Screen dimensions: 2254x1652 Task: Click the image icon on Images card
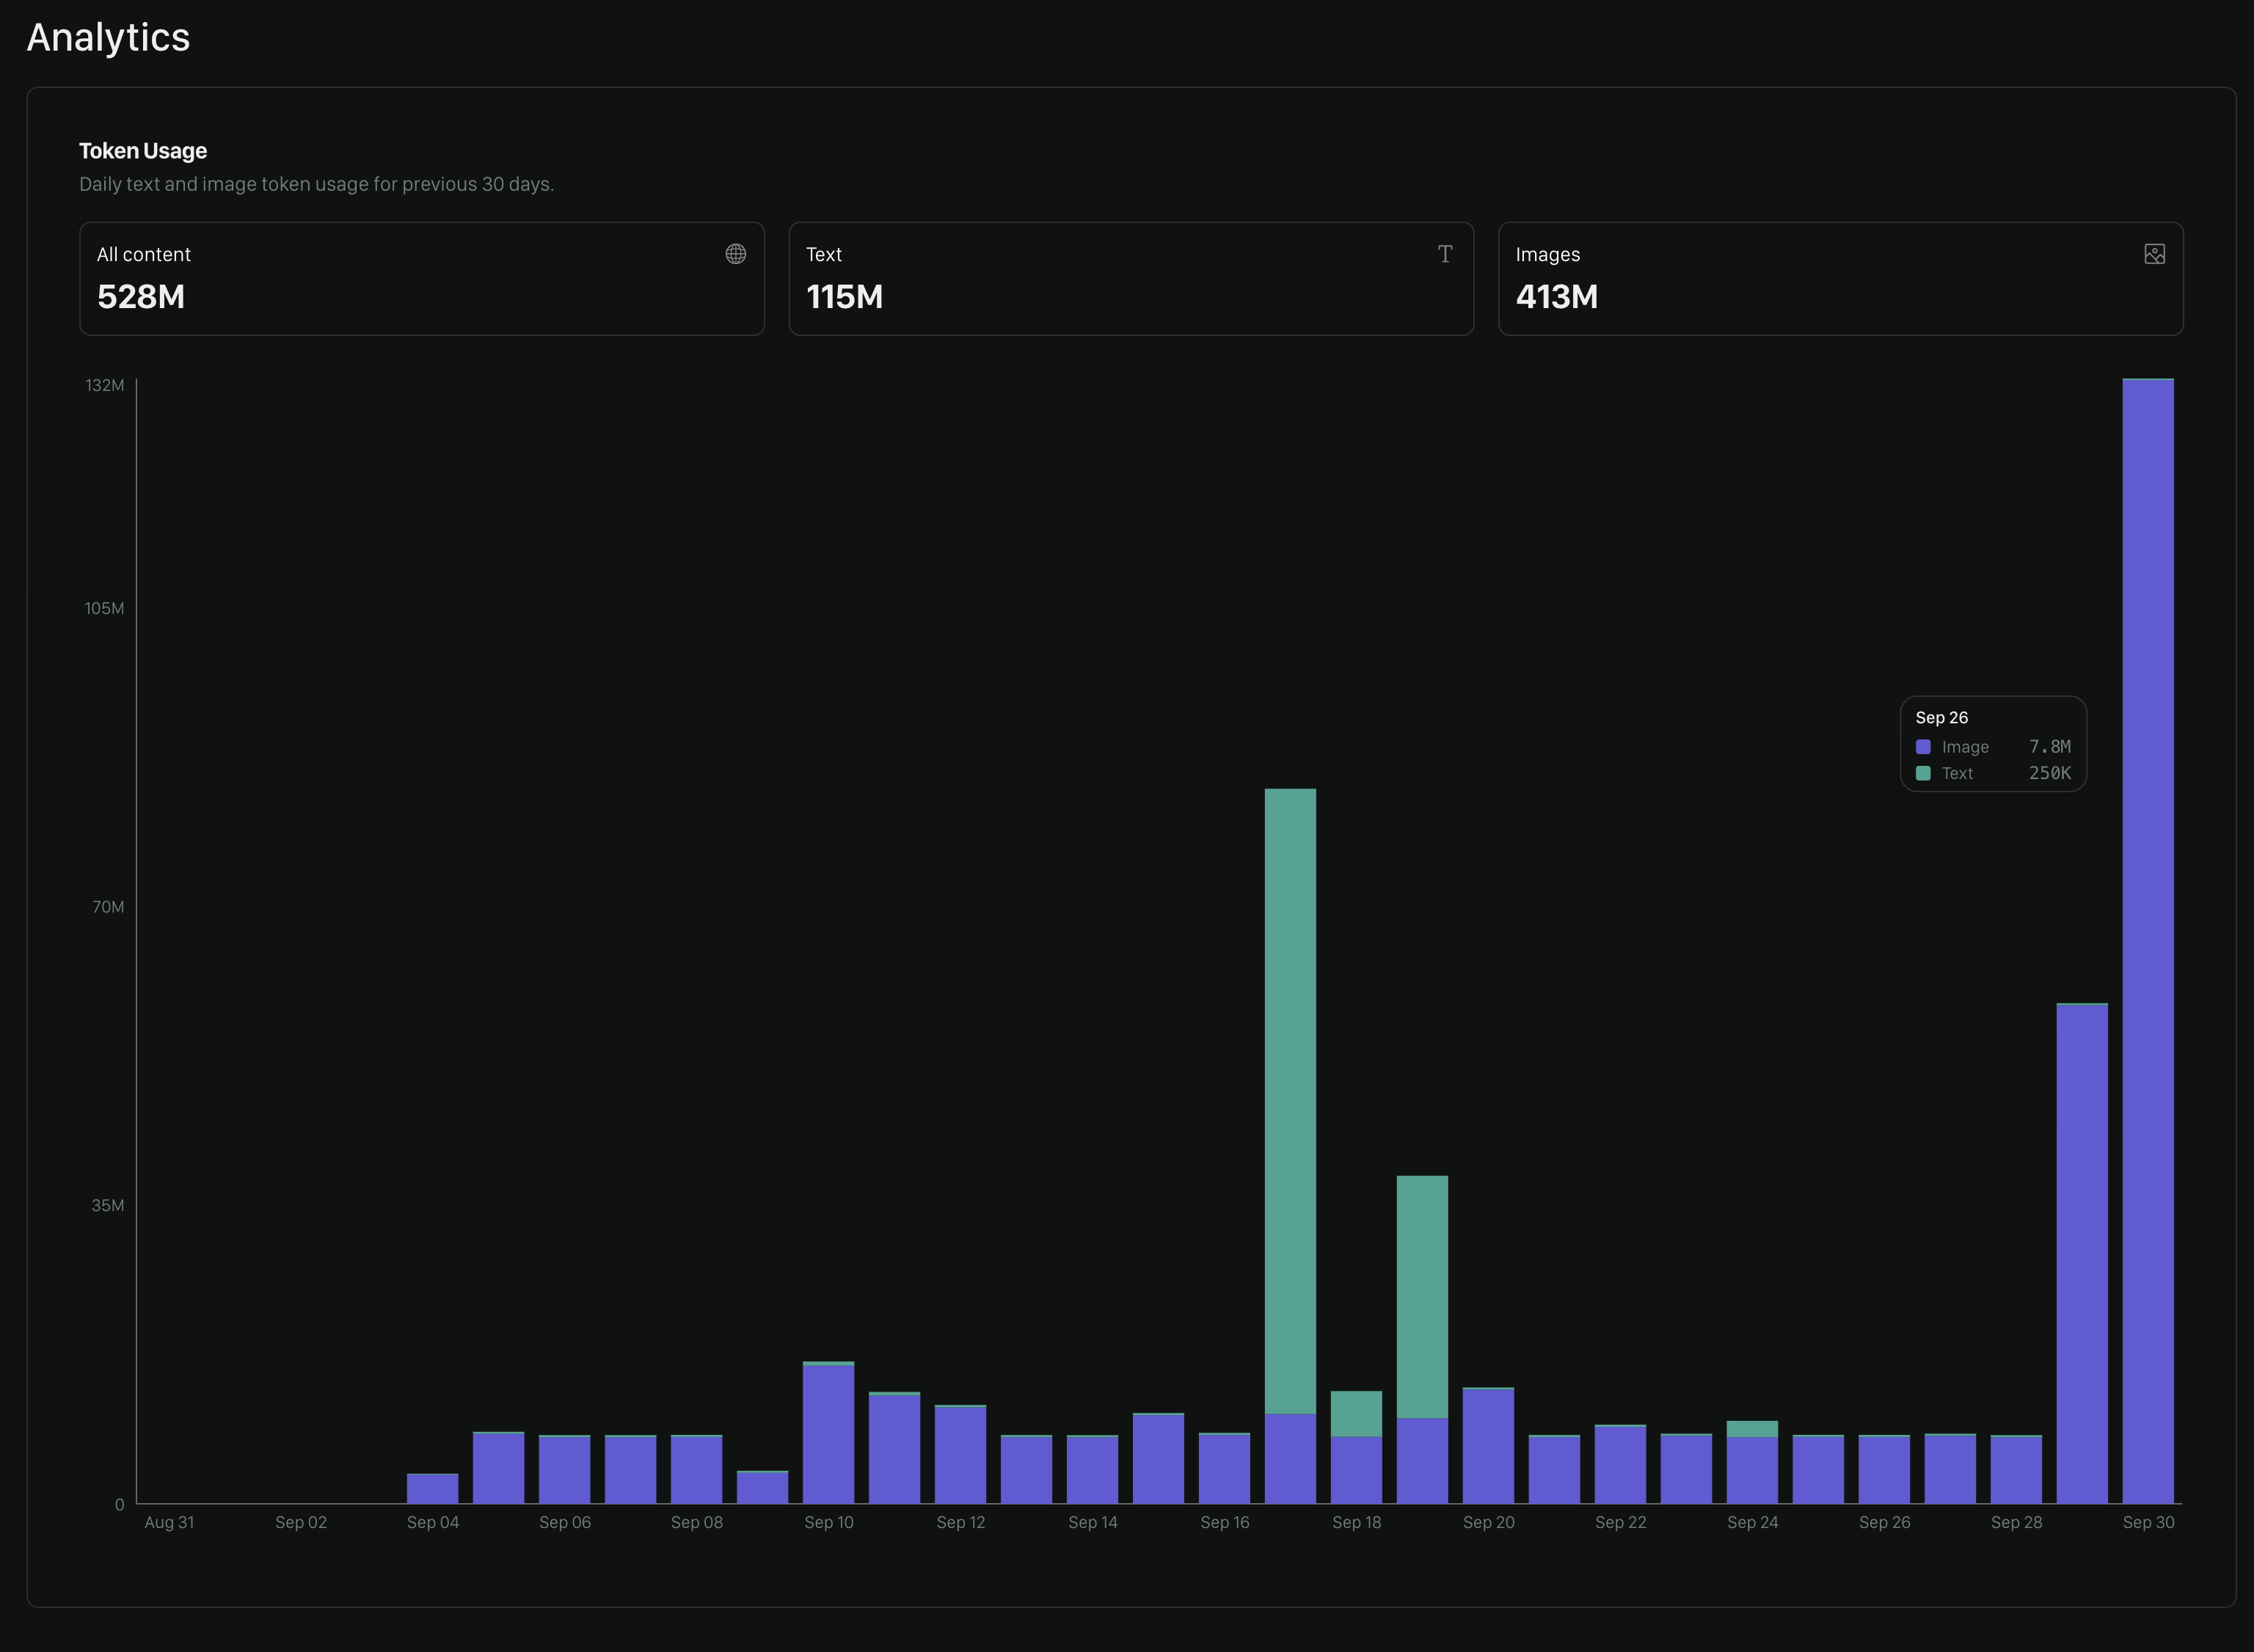2156,254
